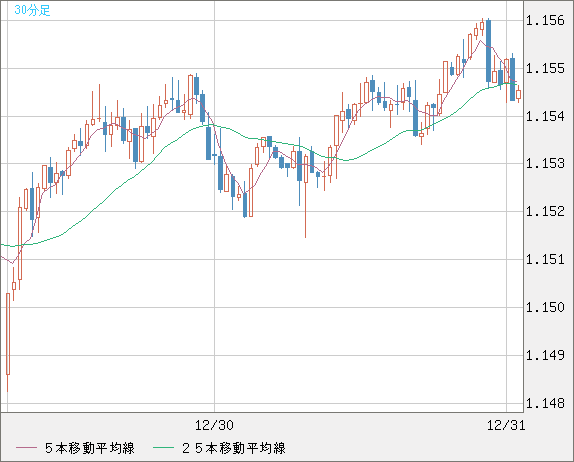
Task: Click the 5本移動平均線 legend label
Action: [90, 448]
